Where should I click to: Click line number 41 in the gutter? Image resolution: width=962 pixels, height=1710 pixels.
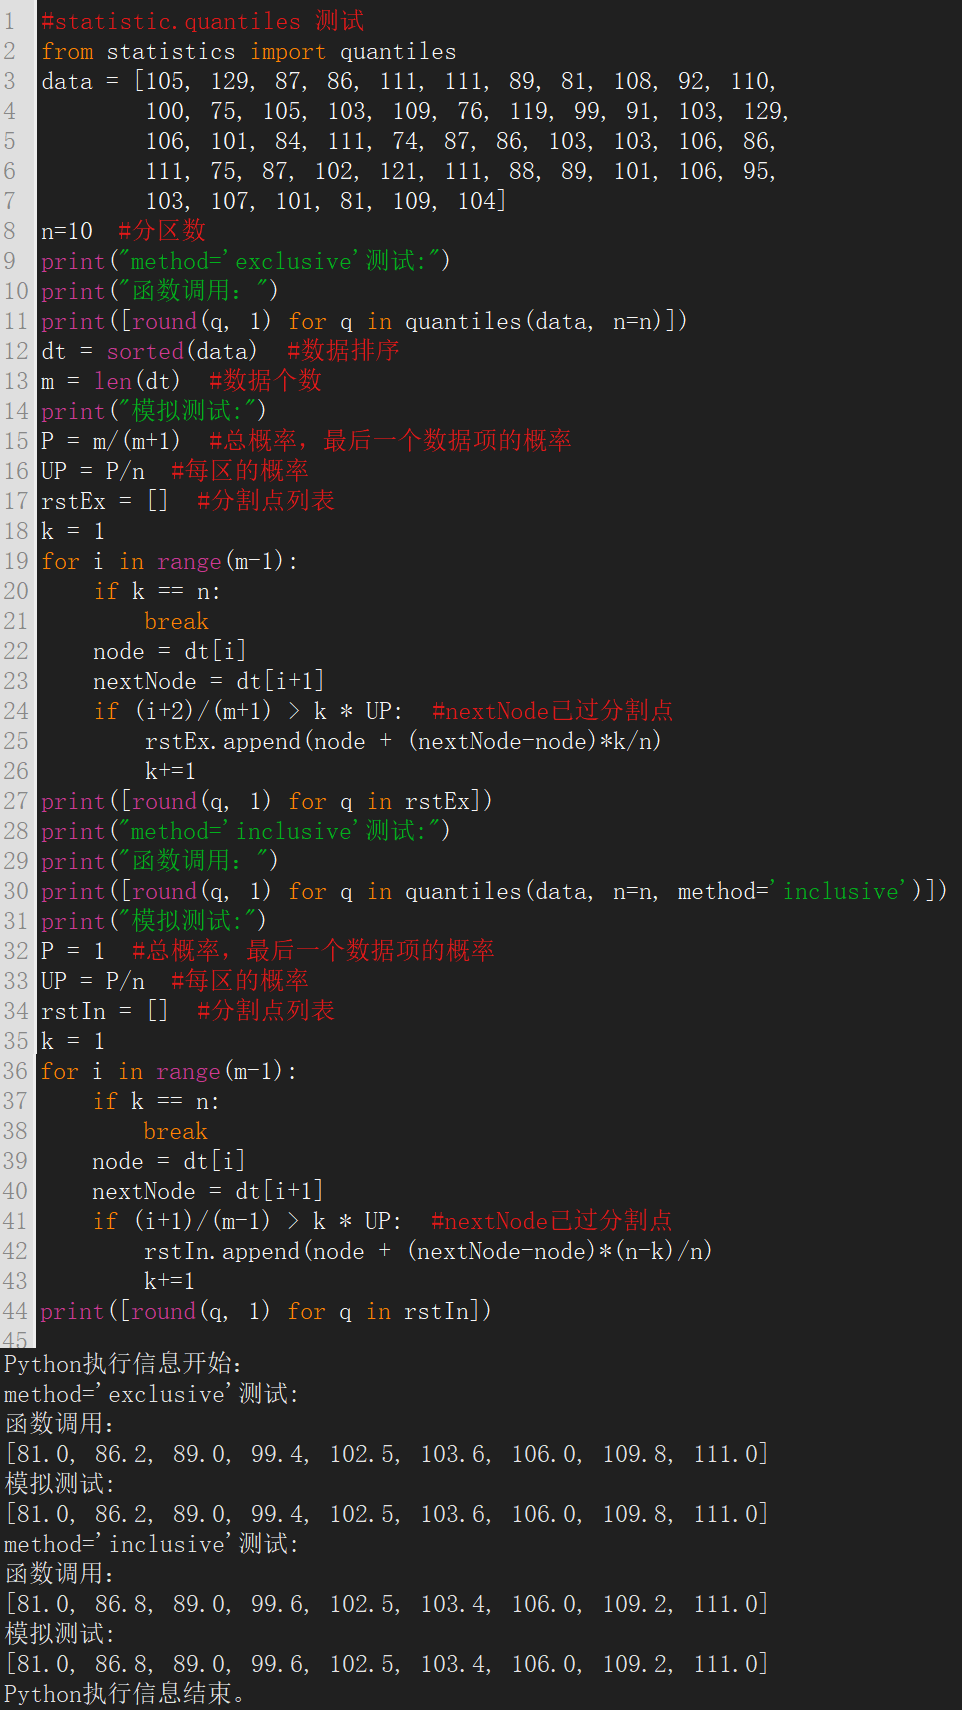pos(16,1221)
